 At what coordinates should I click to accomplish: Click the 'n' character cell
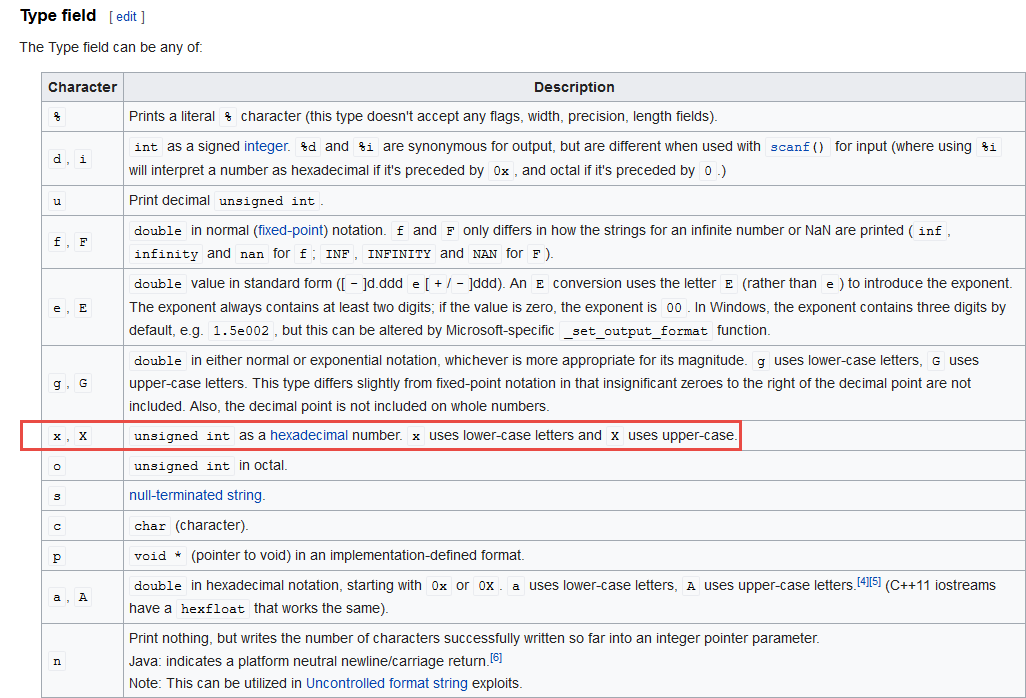click(x=56, y=661)
